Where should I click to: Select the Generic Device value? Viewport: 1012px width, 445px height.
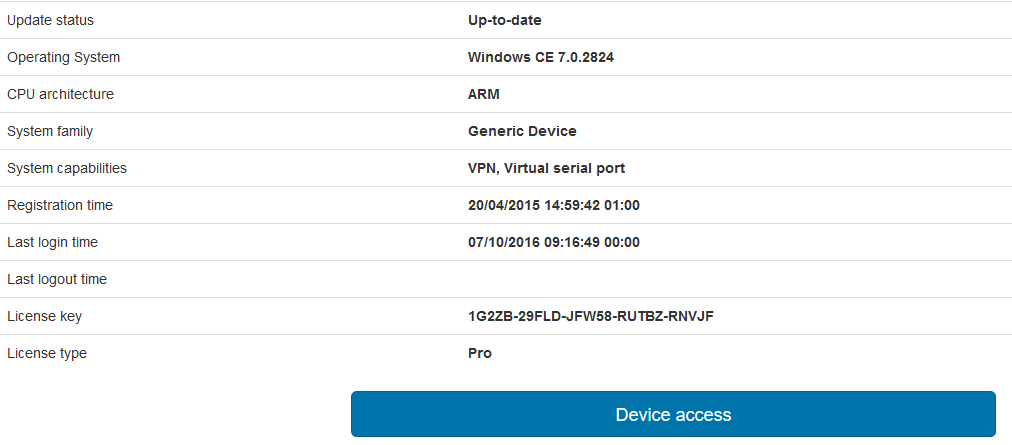(x=522, y=132)
